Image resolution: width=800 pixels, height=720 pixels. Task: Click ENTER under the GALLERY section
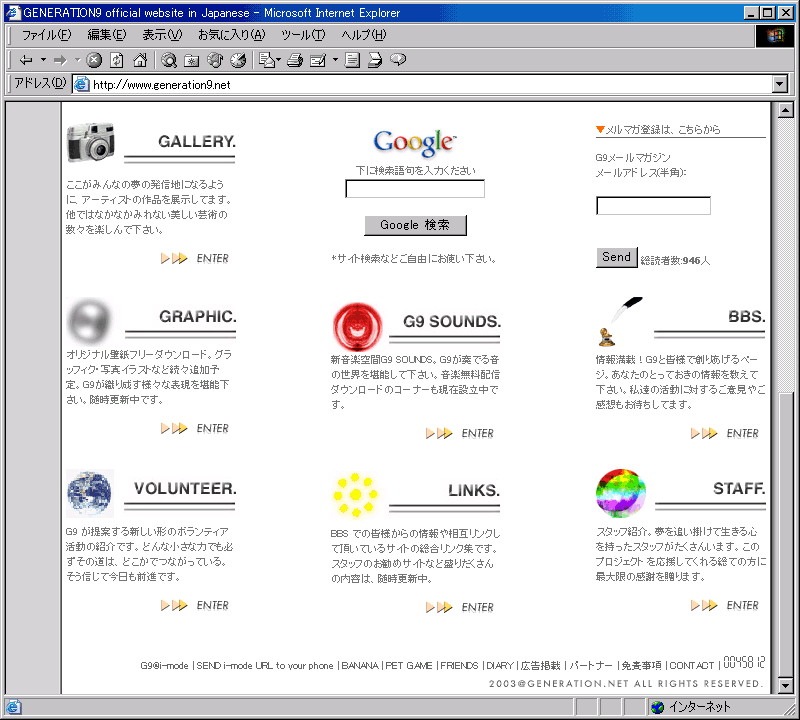195,258
